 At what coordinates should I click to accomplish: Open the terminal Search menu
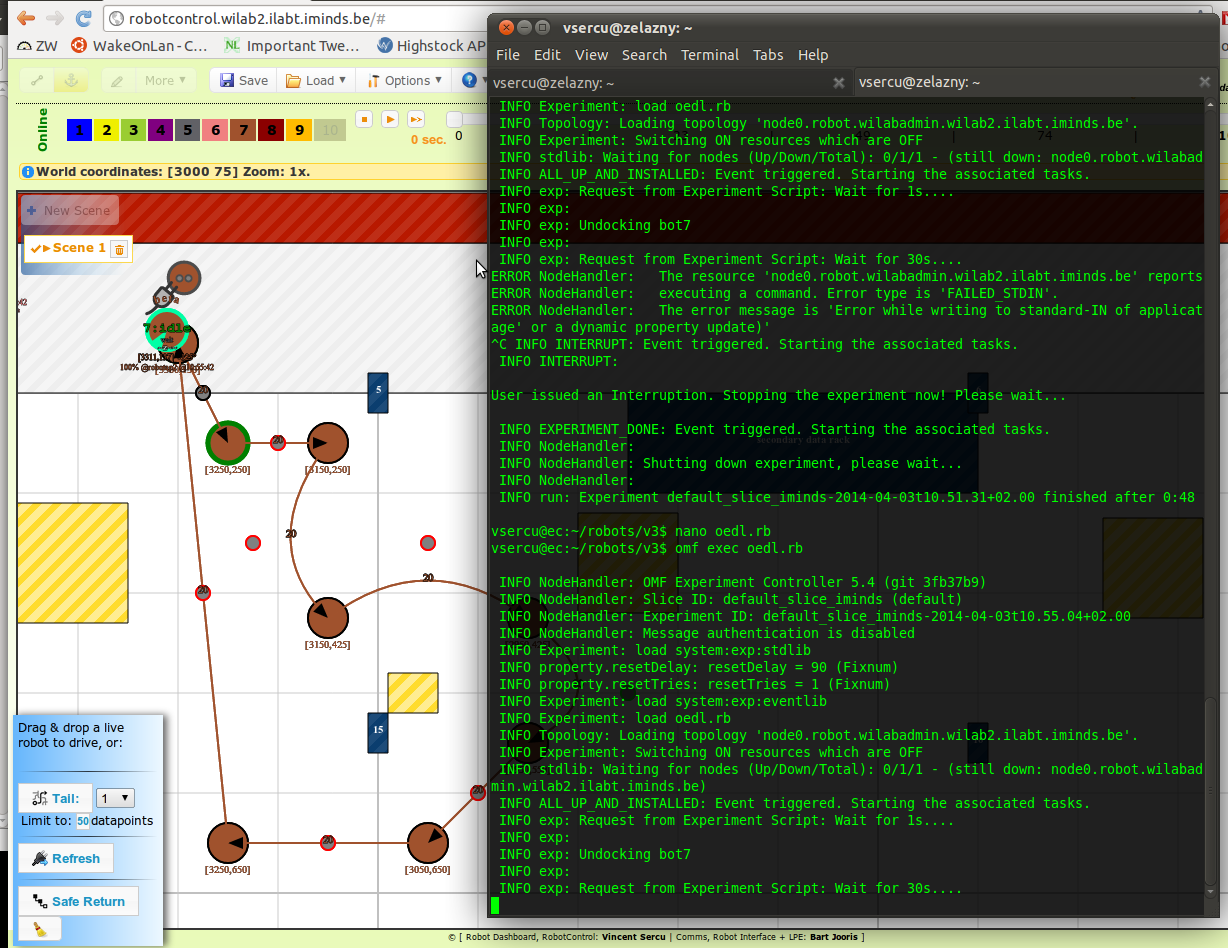coord(644,55)
